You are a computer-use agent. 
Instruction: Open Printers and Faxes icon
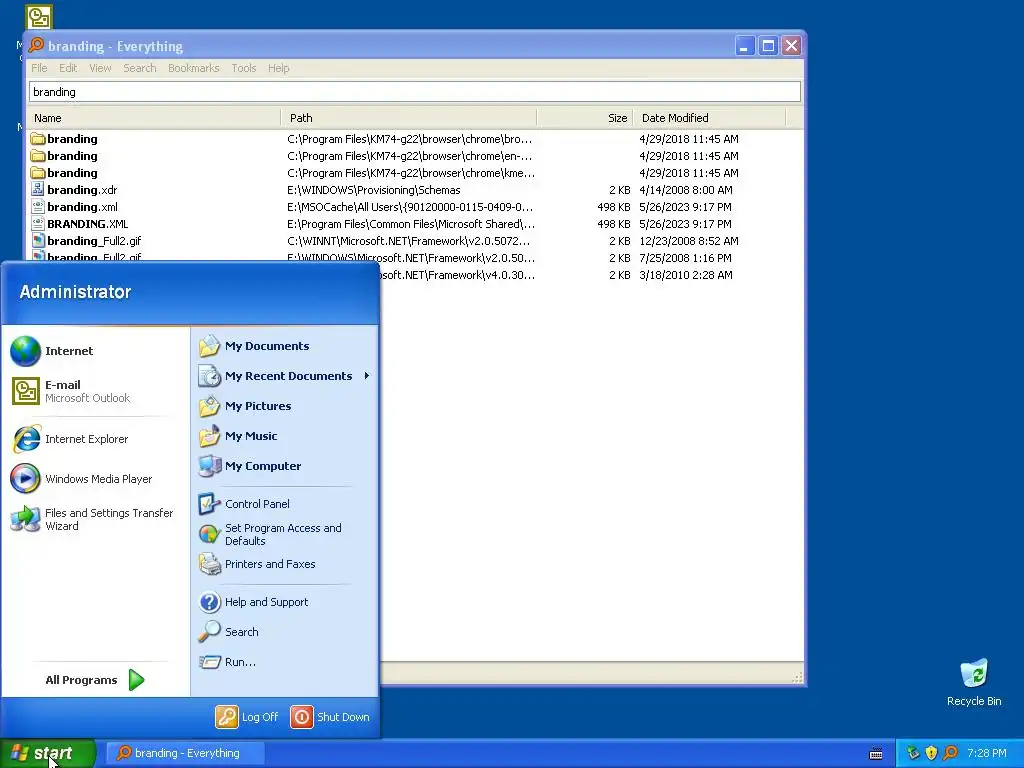coord(210,564)
